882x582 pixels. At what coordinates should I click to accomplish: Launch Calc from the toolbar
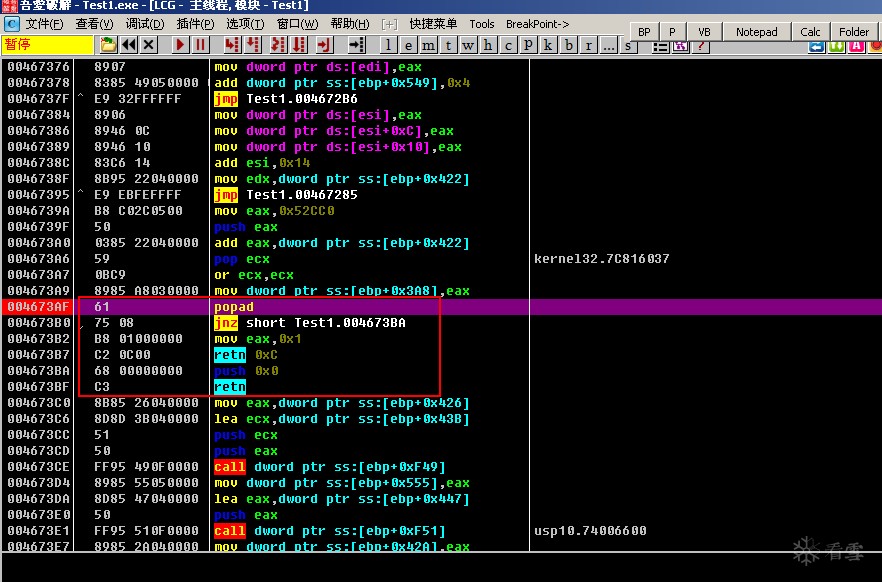pos(810,32)
